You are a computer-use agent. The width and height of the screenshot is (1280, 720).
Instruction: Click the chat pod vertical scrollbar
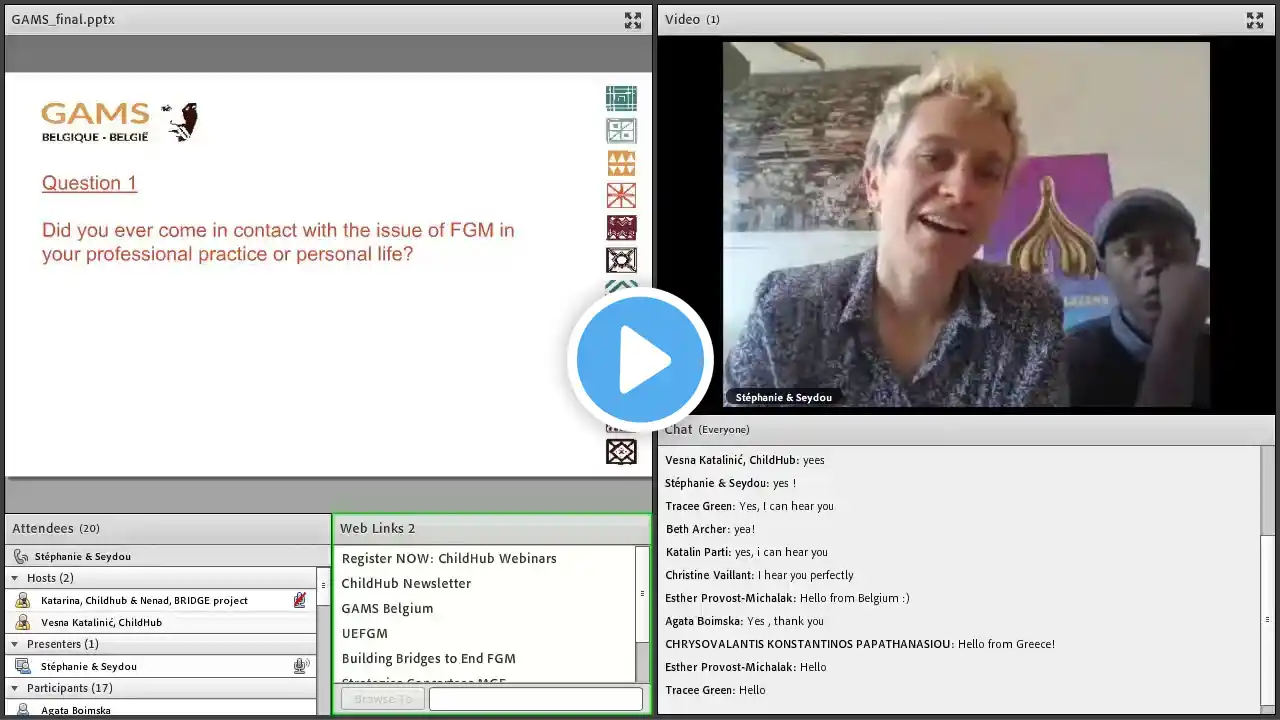[x=1268, y=578]
